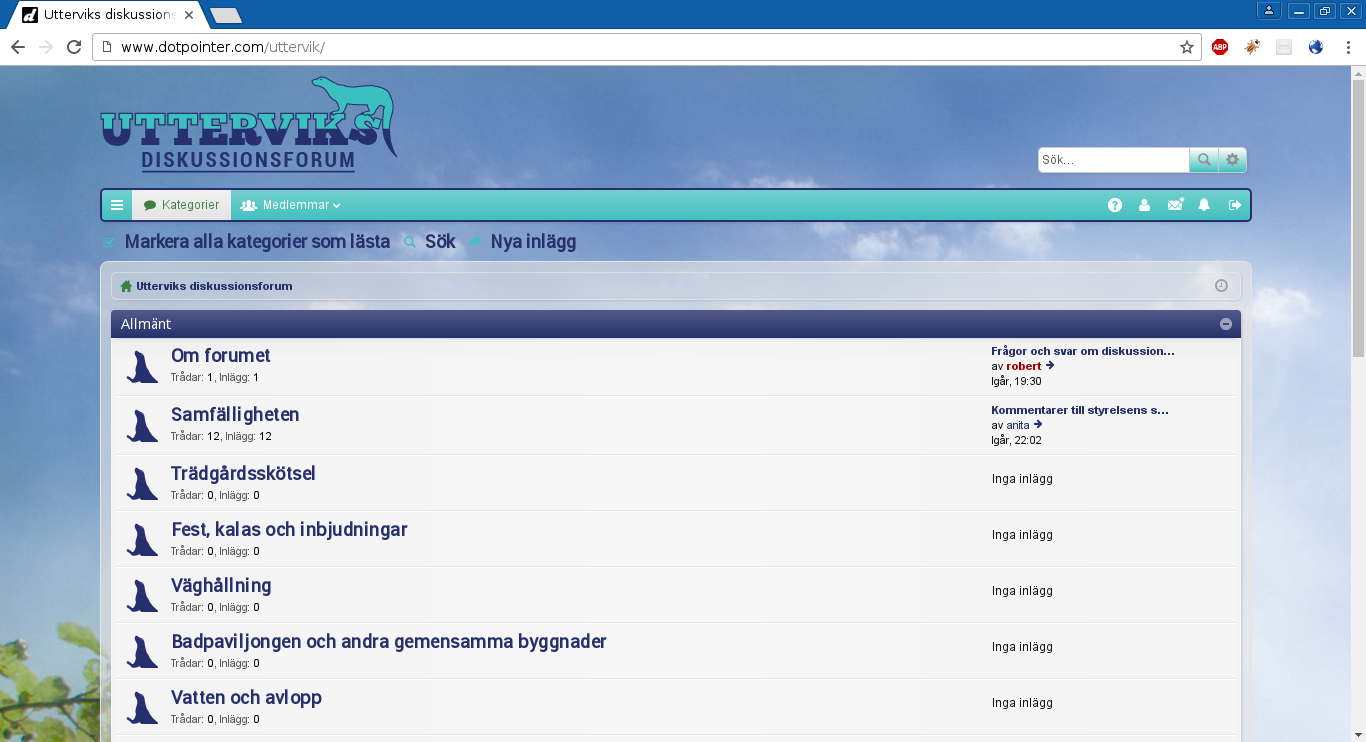
Task: Click the AdBlock Plus extension icon
Action: 1220,47
